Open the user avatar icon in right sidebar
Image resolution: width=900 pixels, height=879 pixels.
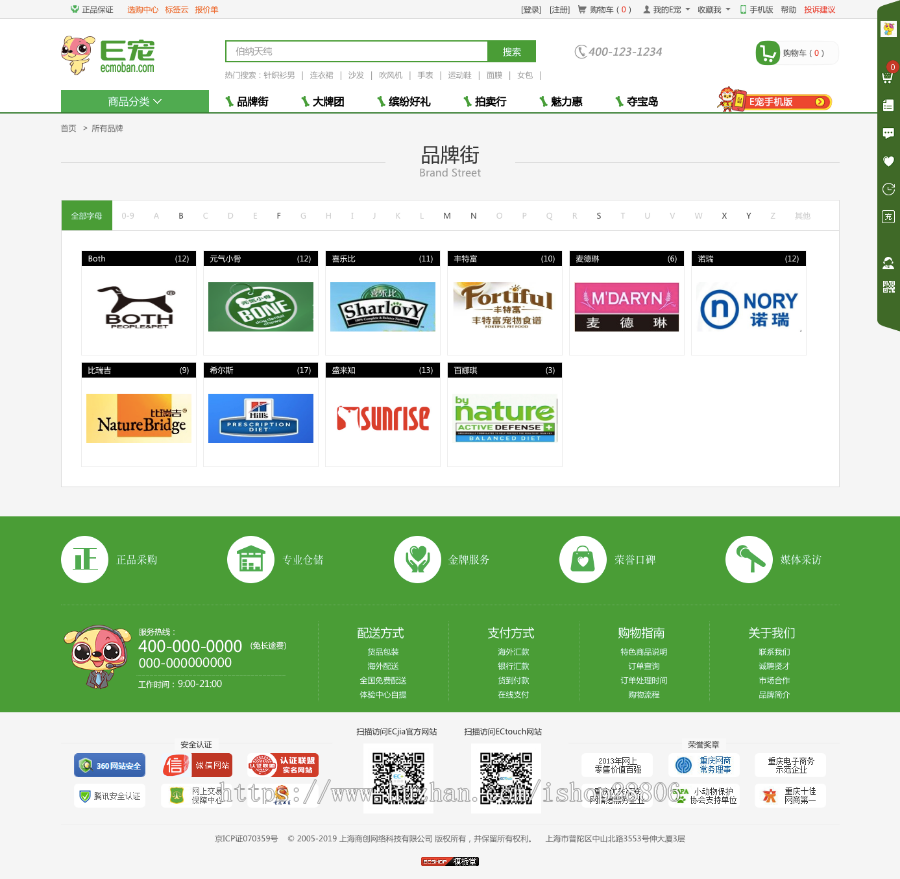(x=889, y=29)
